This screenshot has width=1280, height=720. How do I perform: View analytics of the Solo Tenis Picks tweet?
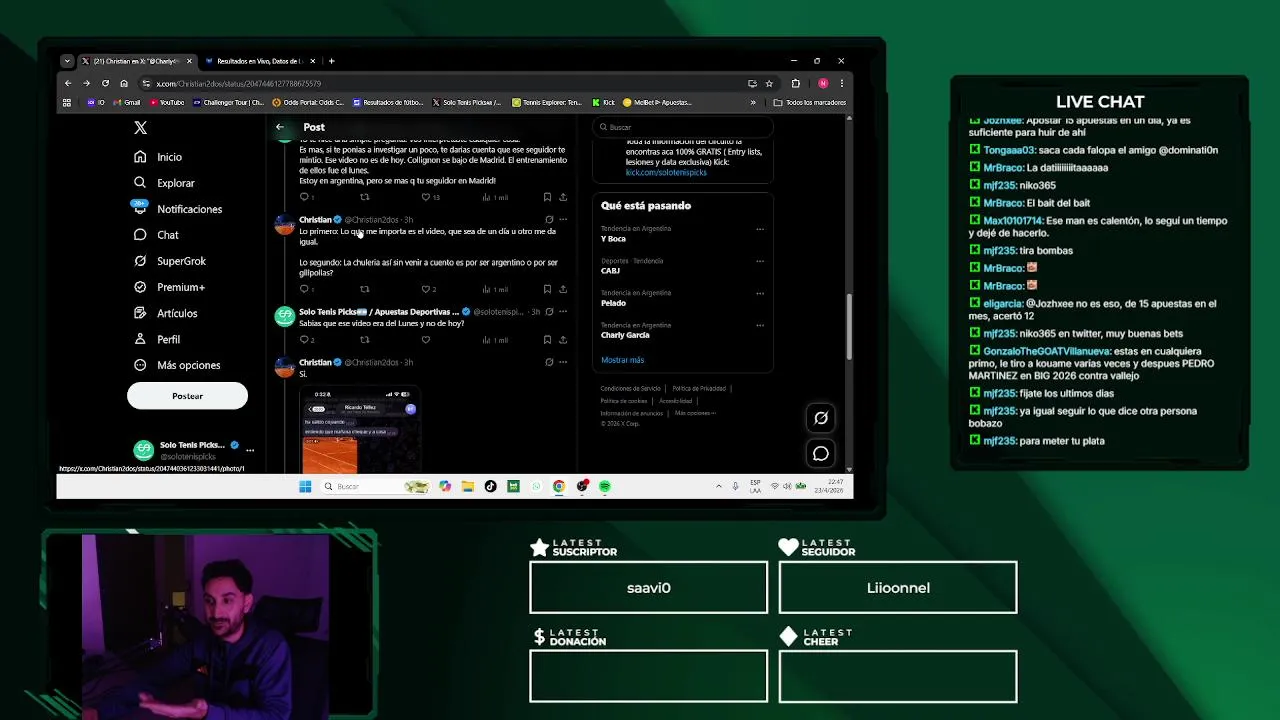click(495, 340)
